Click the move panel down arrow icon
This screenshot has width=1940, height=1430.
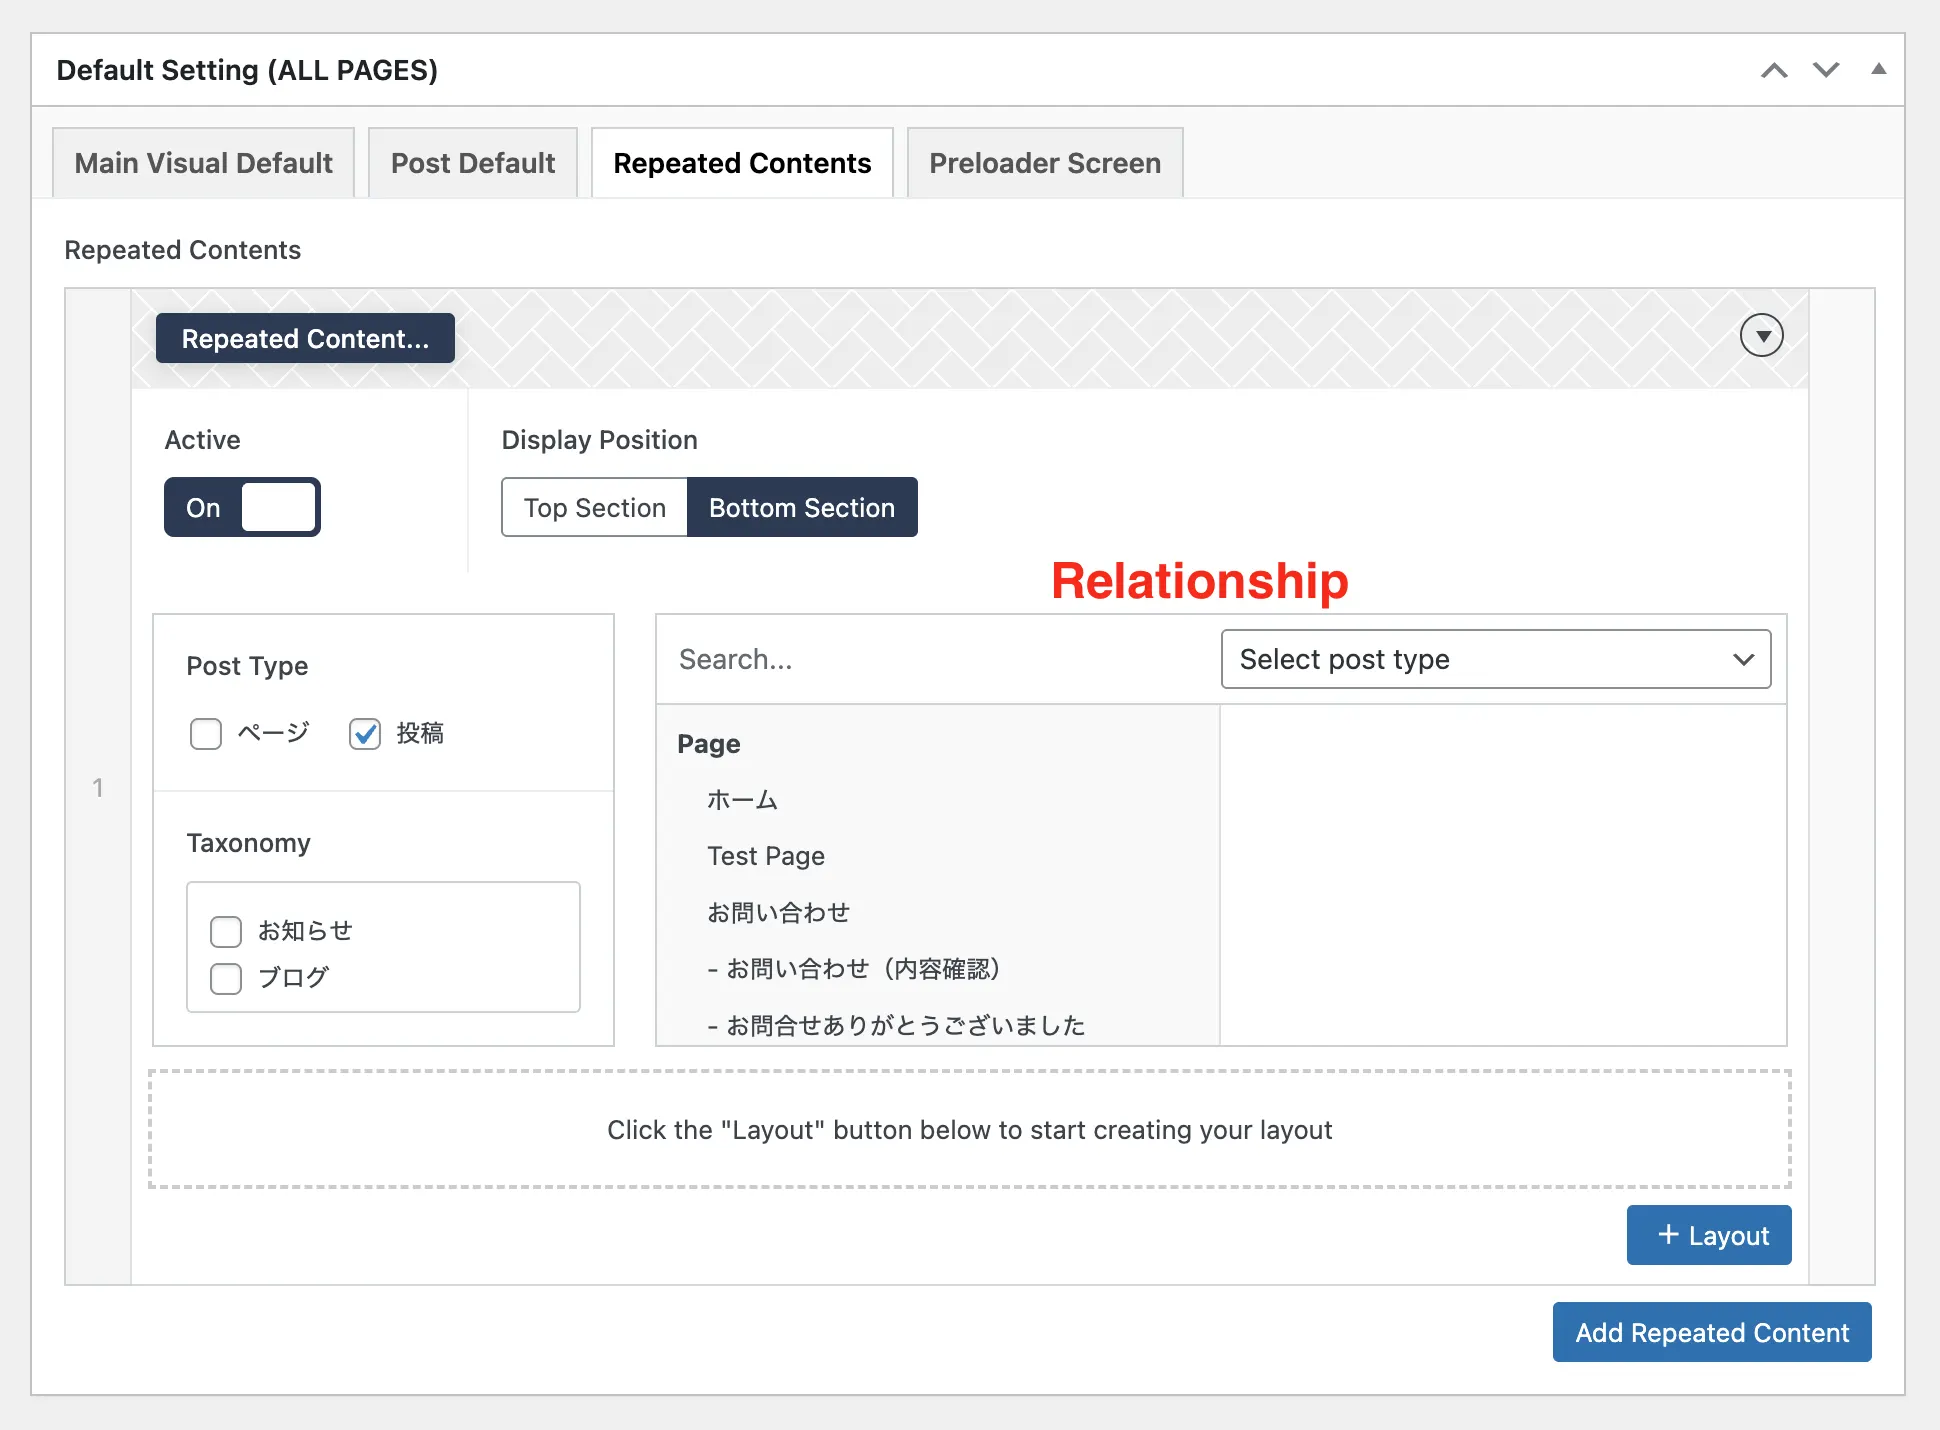coord(1826,70)
